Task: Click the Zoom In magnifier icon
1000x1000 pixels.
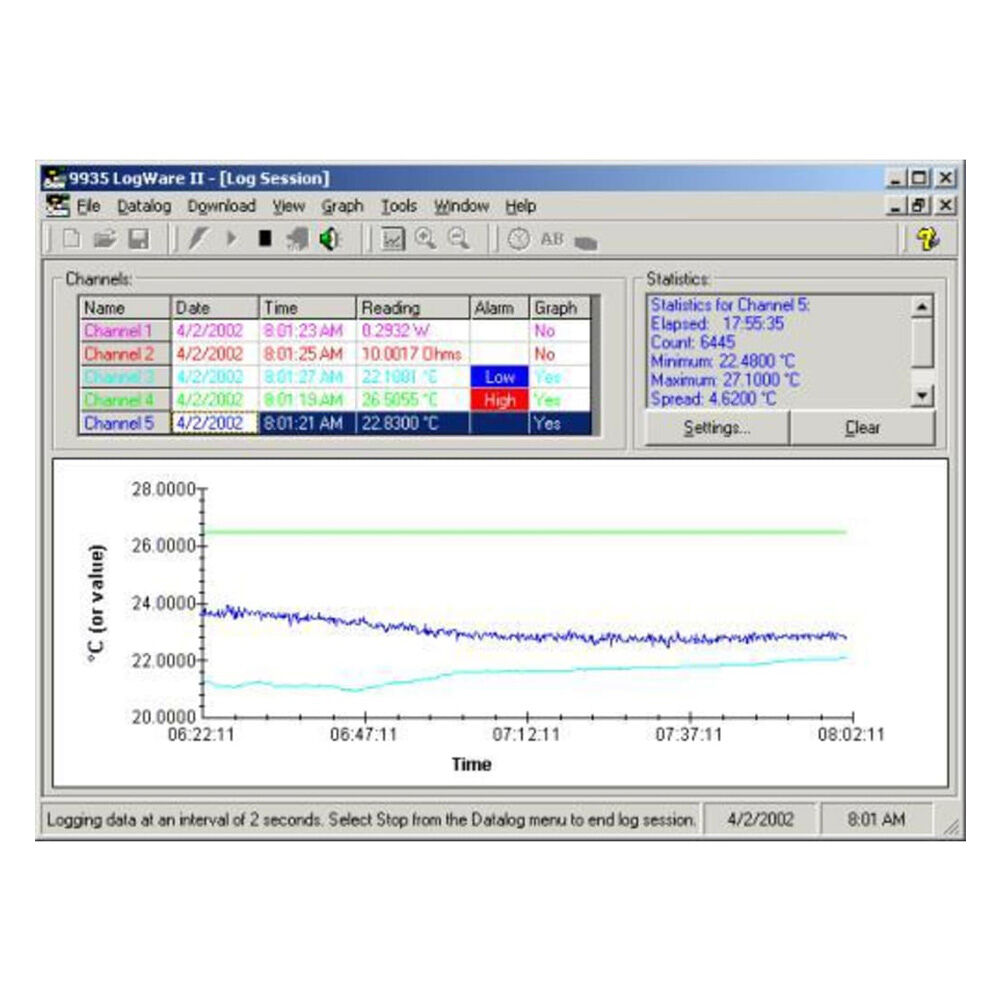Action: point(425,240)
